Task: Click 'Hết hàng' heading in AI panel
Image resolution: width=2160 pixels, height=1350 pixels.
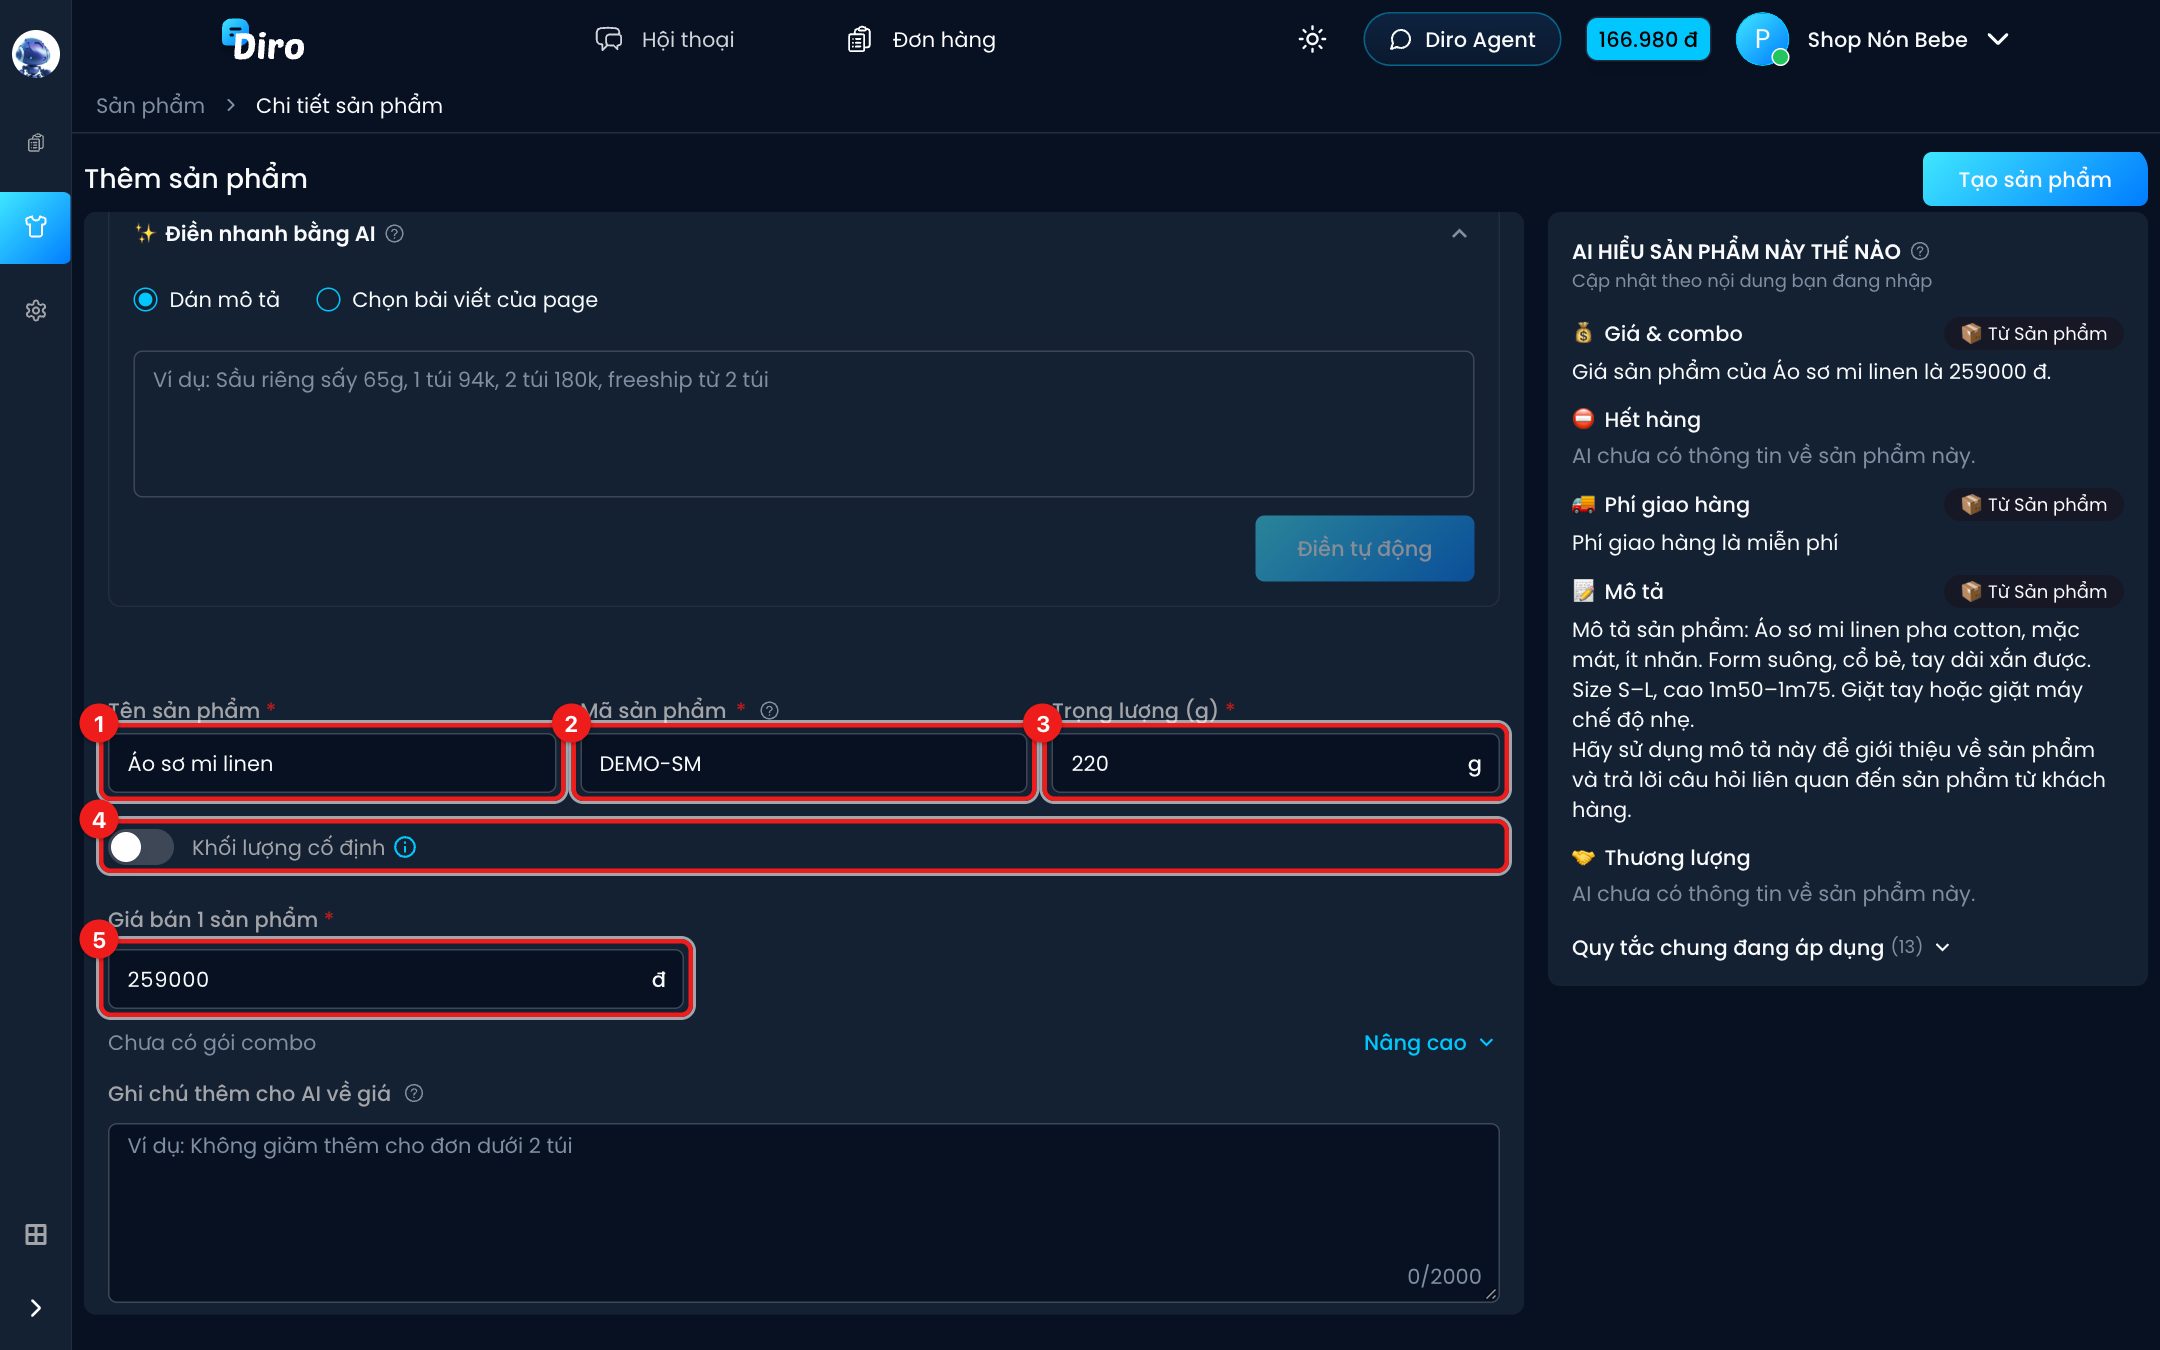Action: (x=1652, y=419)
